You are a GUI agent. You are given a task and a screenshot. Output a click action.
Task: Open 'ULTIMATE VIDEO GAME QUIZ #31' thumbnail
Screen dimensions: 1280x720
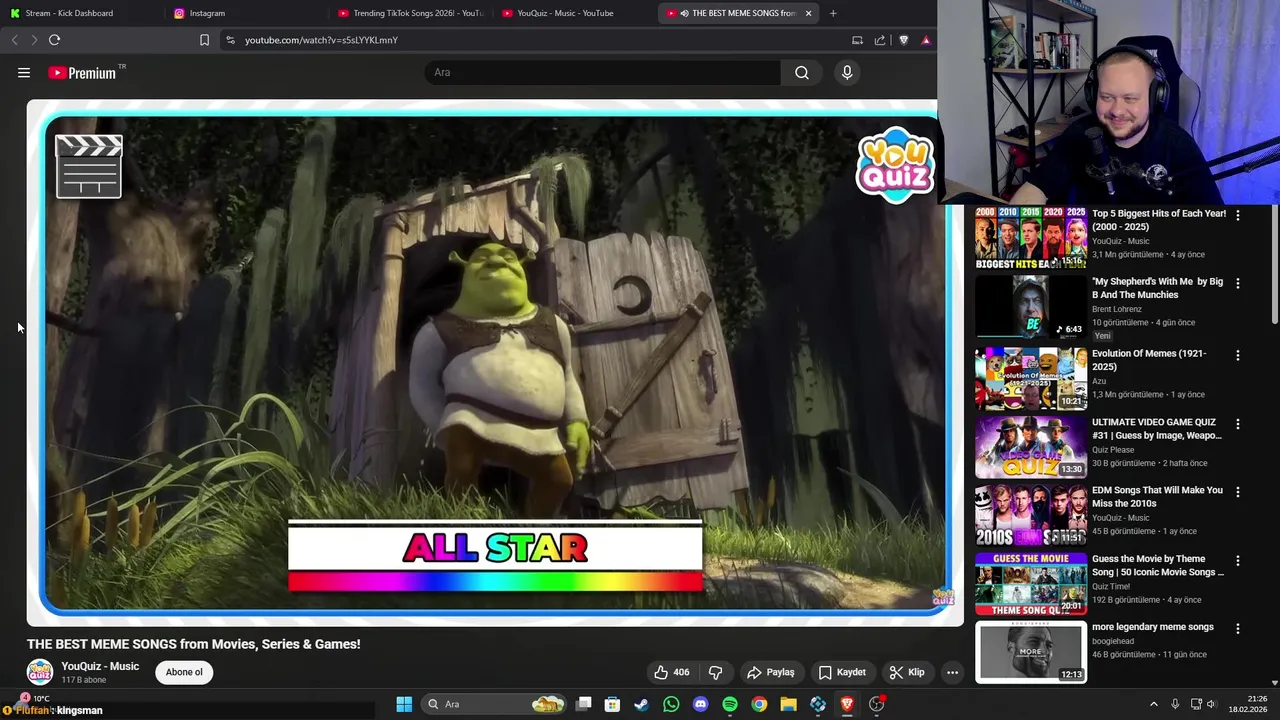(1031, 447)
